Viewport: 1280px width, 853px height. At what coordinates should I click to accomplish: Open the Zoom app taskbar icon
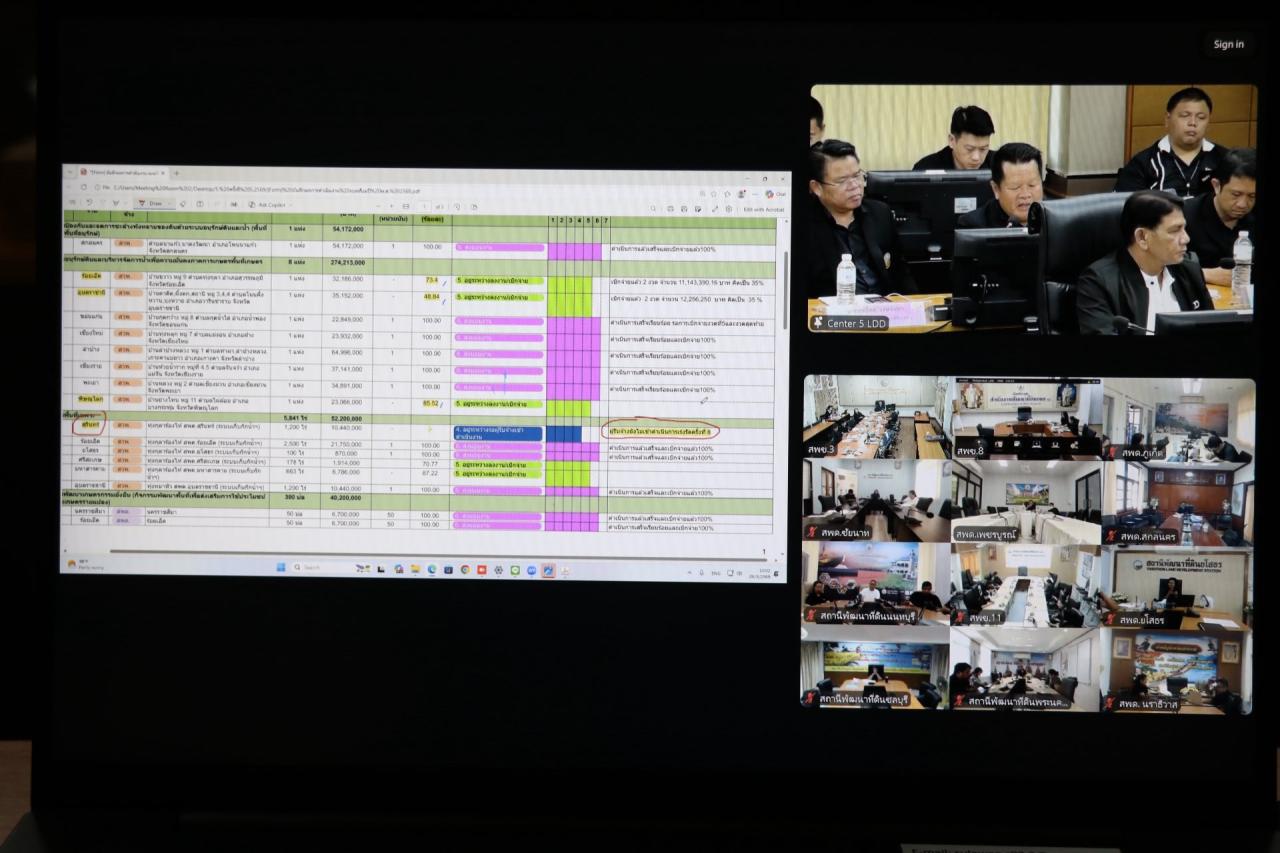pyautogui.click(x=531, y=569)
